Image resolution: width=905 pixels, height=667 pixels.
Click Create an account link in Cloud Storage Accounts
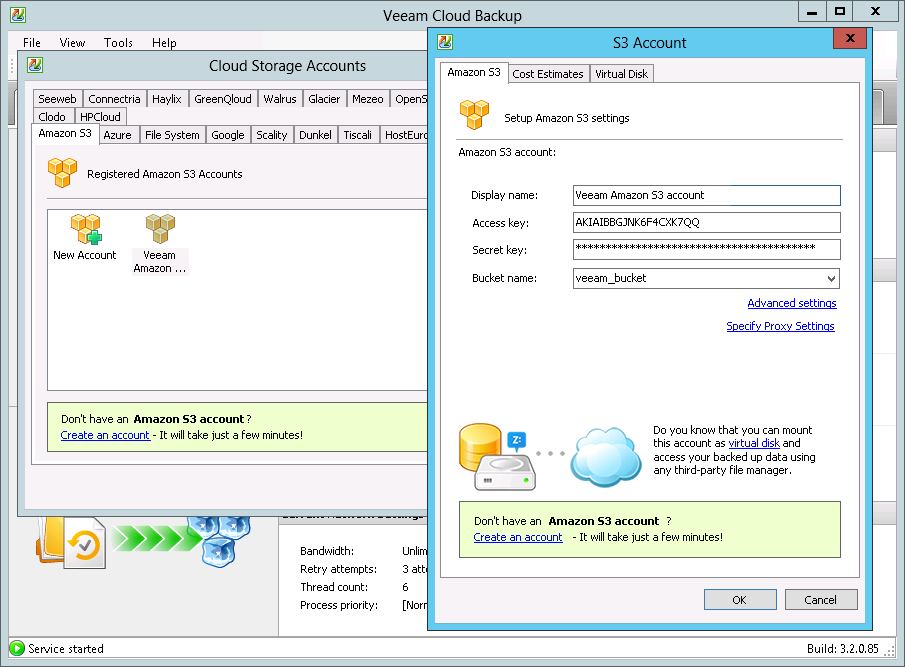click(x=105, y=435)
